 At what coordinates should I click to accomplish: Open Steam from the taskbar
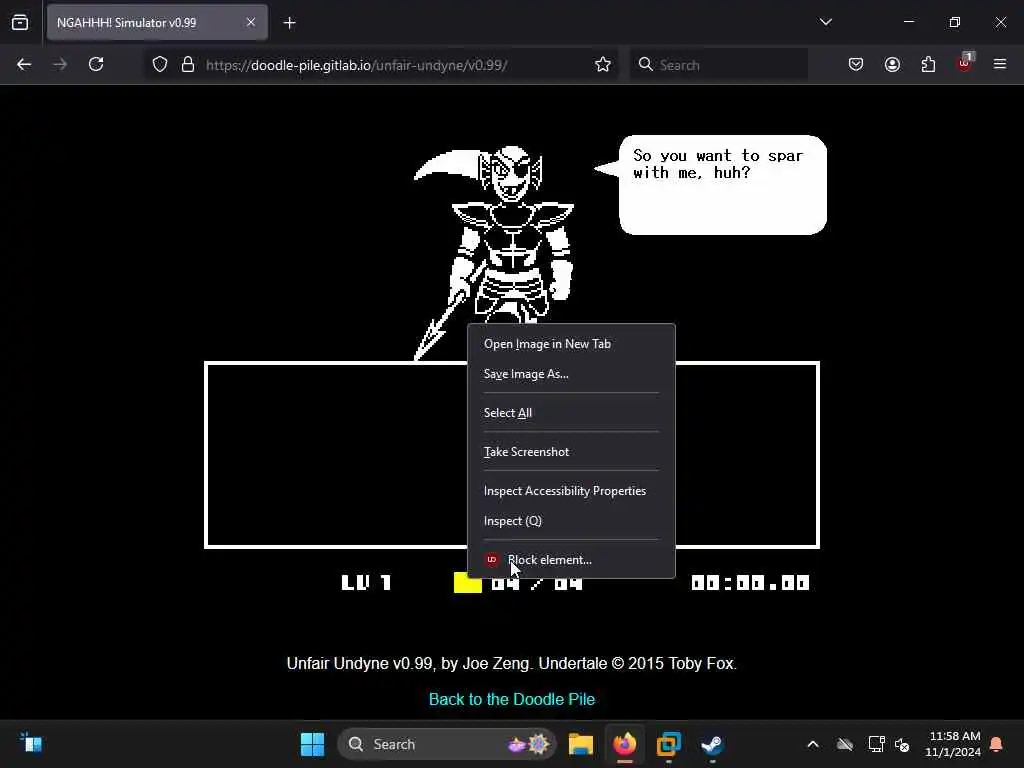pyautogui.click(x=712, y=744)
